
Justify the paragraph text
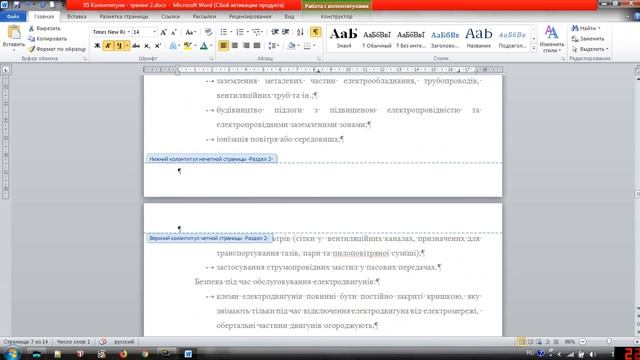click(x=257, y=46)
